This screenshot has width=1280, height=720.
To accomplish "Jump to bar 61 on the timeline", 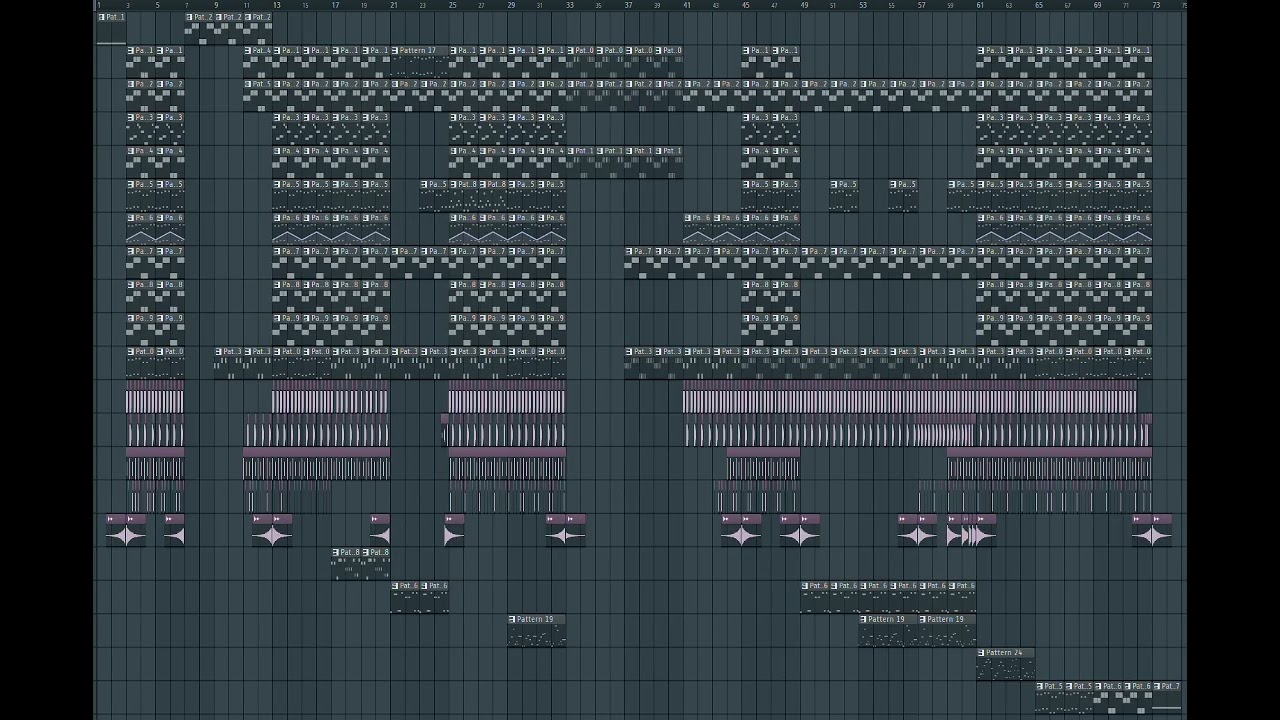I will pyautogui.click(x=980, y=5).
